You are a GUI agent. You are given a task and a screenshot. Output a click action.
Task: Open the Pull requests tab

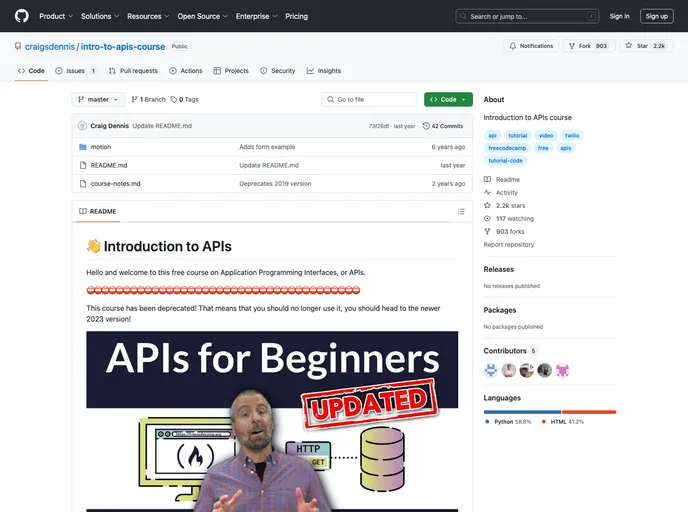pyautogui.click(x=133, y=71)
